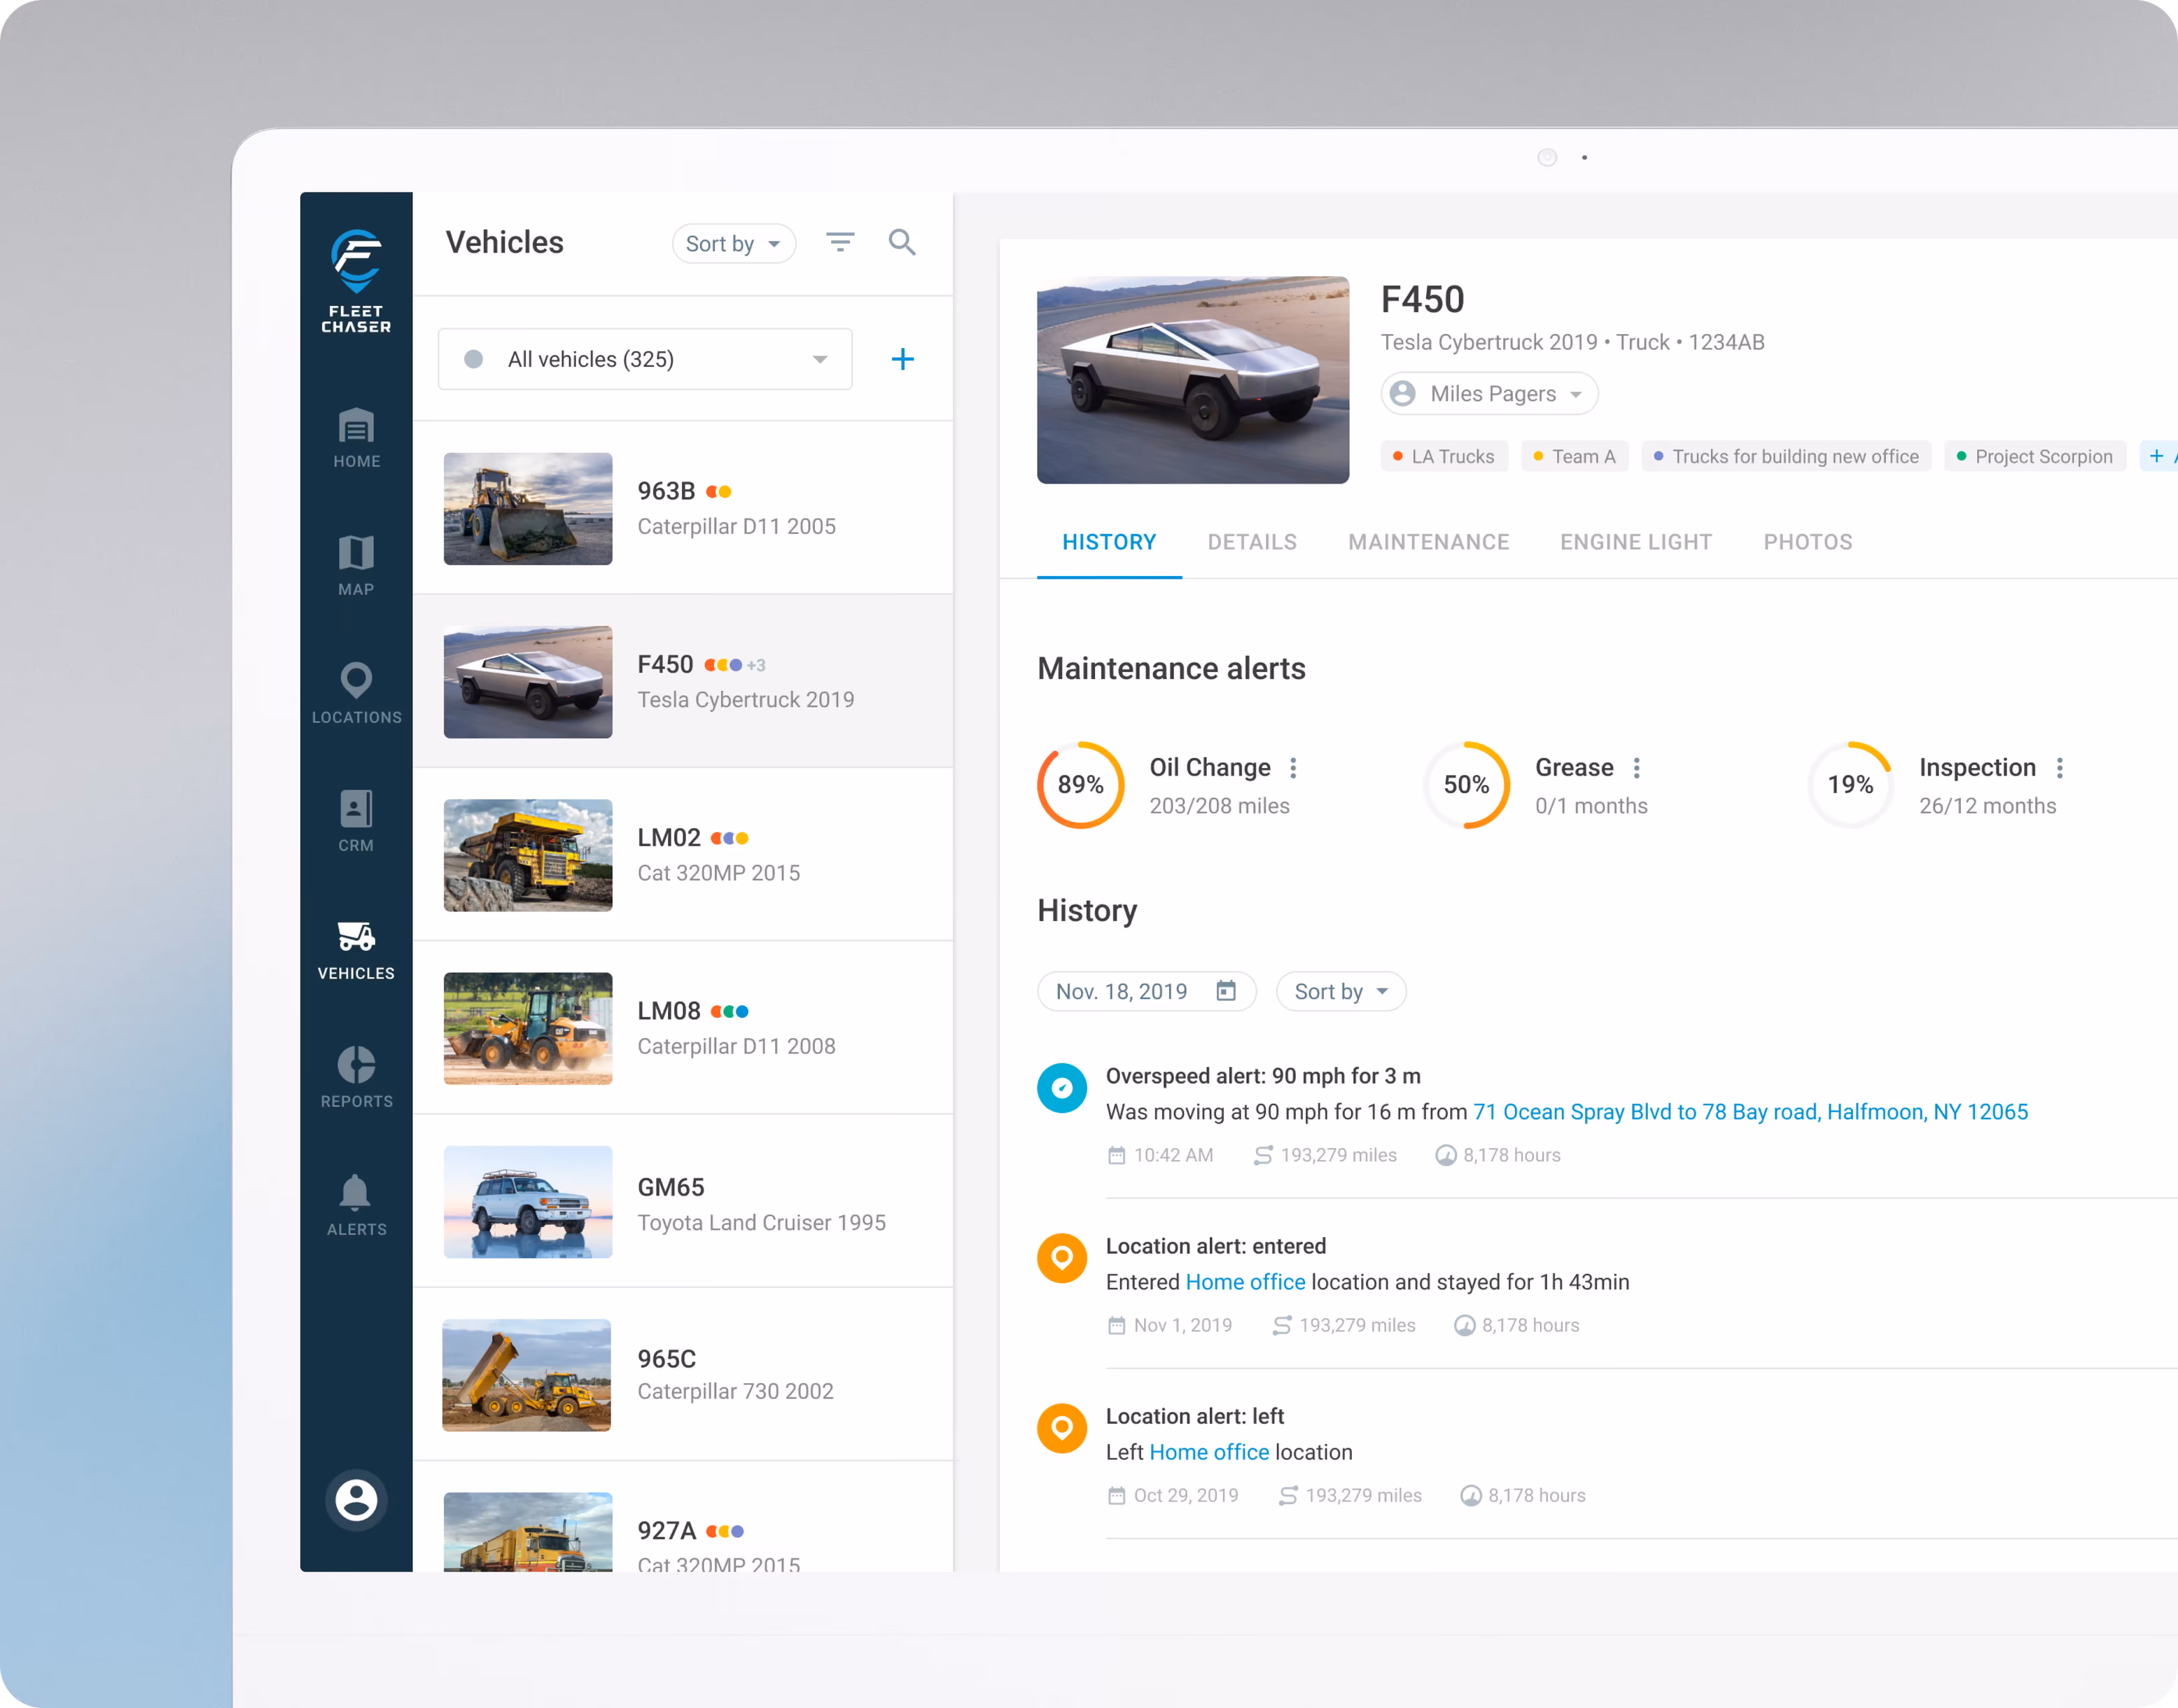Click the "203/208 miles" Oil Change value
This screenshot has width=2178, height=1708.
pos(1219,806)
